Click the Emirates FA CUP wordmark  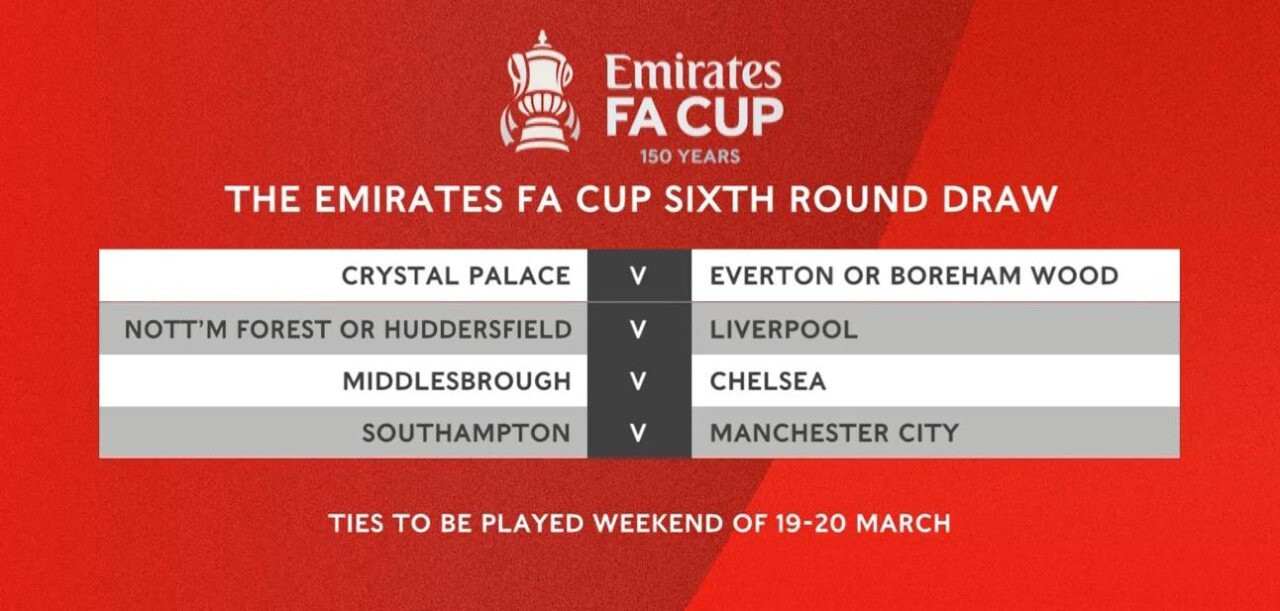(x=694, y=97)
